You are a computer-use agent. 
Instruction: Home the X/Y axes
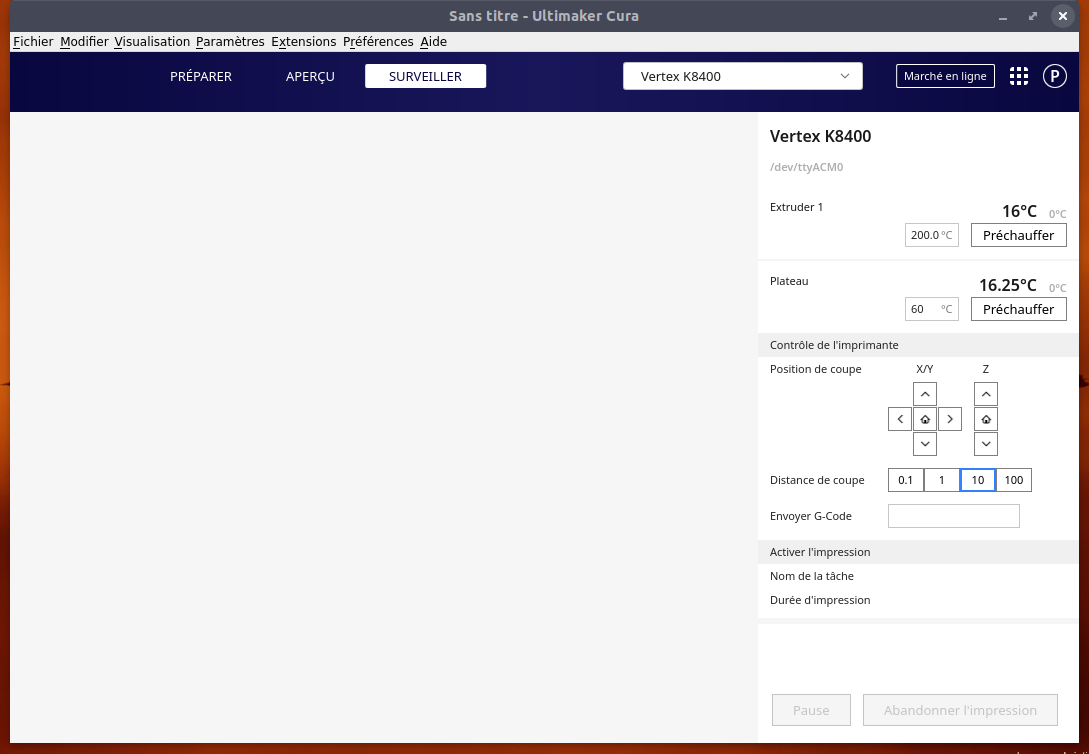(924, 419)
